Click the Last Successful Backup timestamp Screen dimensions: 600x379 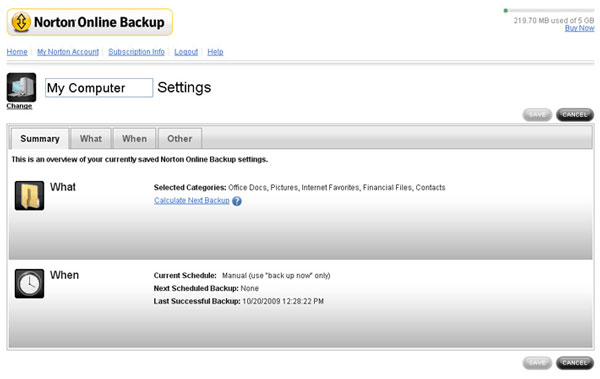click(x=283, y=301)
